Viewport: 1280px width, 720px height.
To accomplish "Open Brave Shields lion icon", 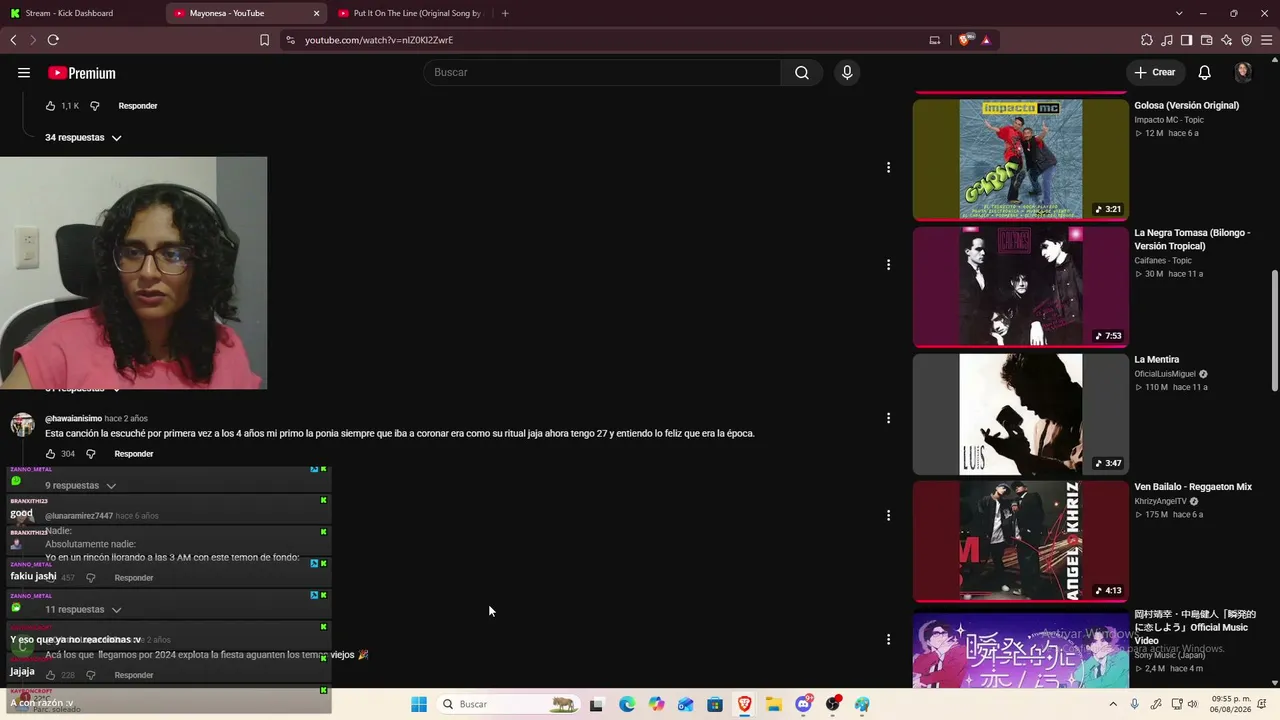I will click(965, 40).
